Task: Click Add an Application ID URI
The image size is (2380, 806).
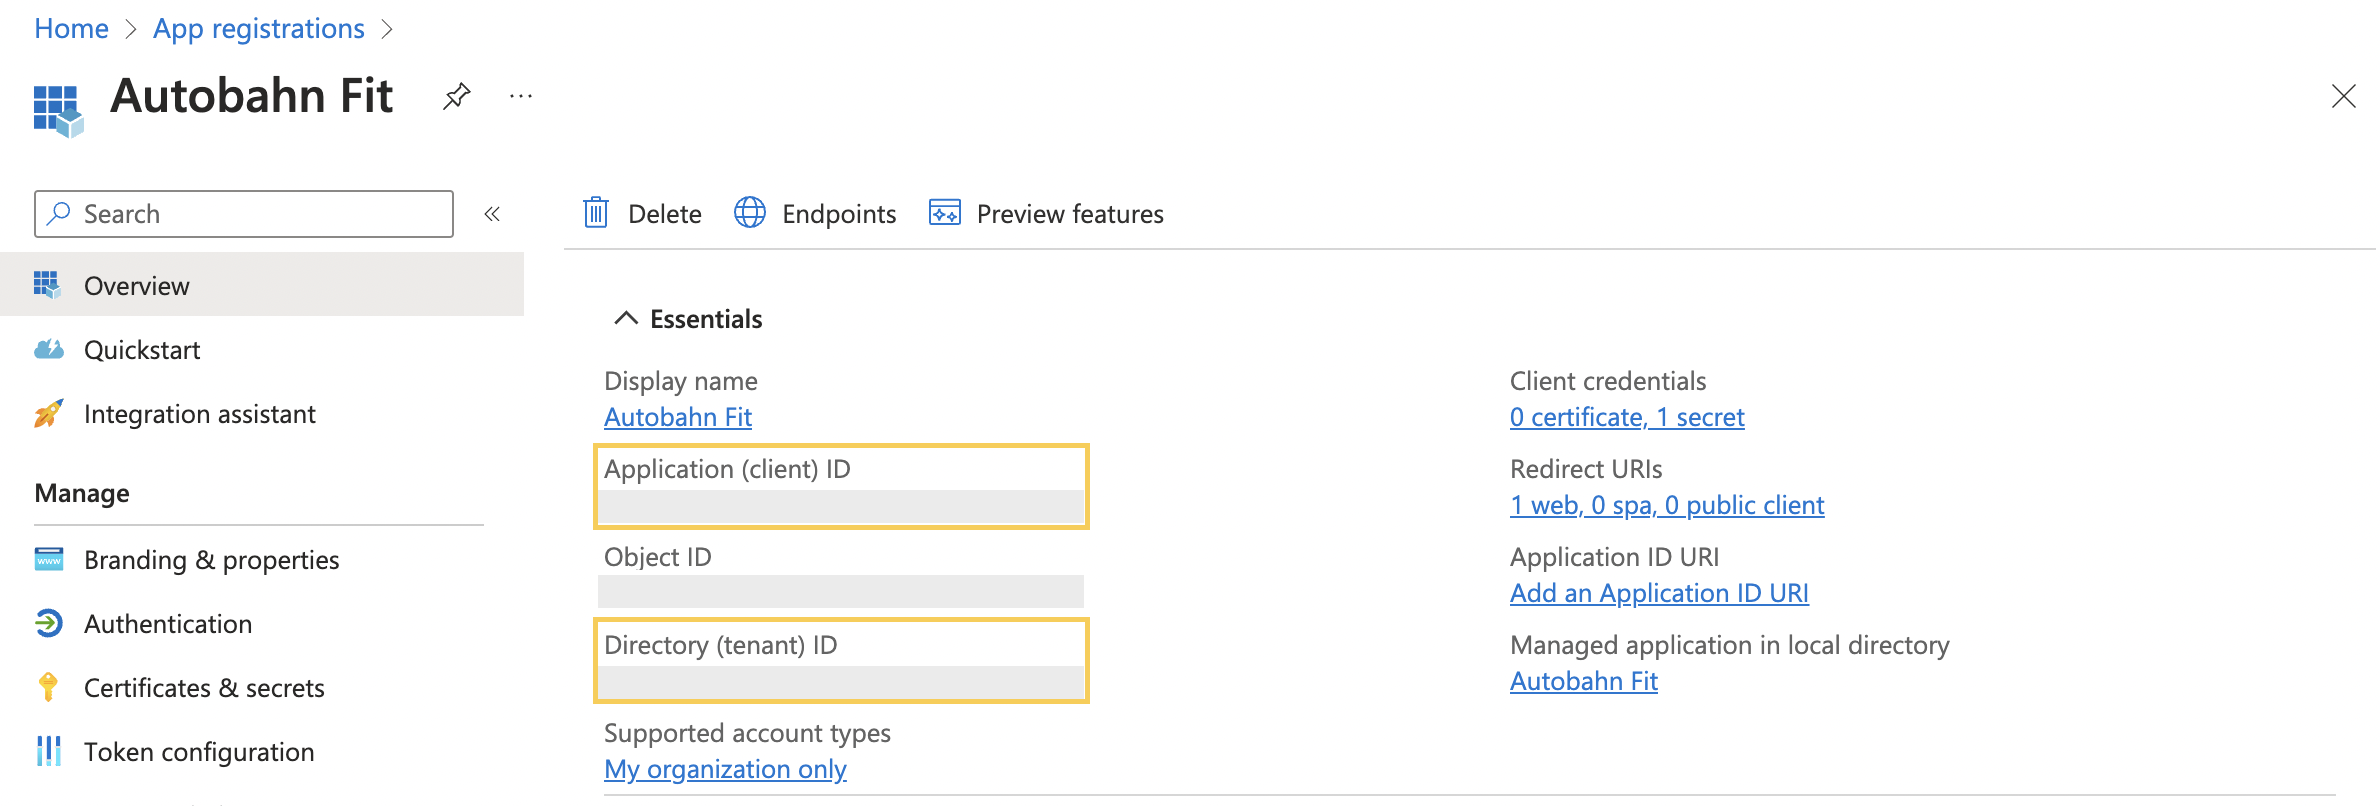Action: (1659, 593)
